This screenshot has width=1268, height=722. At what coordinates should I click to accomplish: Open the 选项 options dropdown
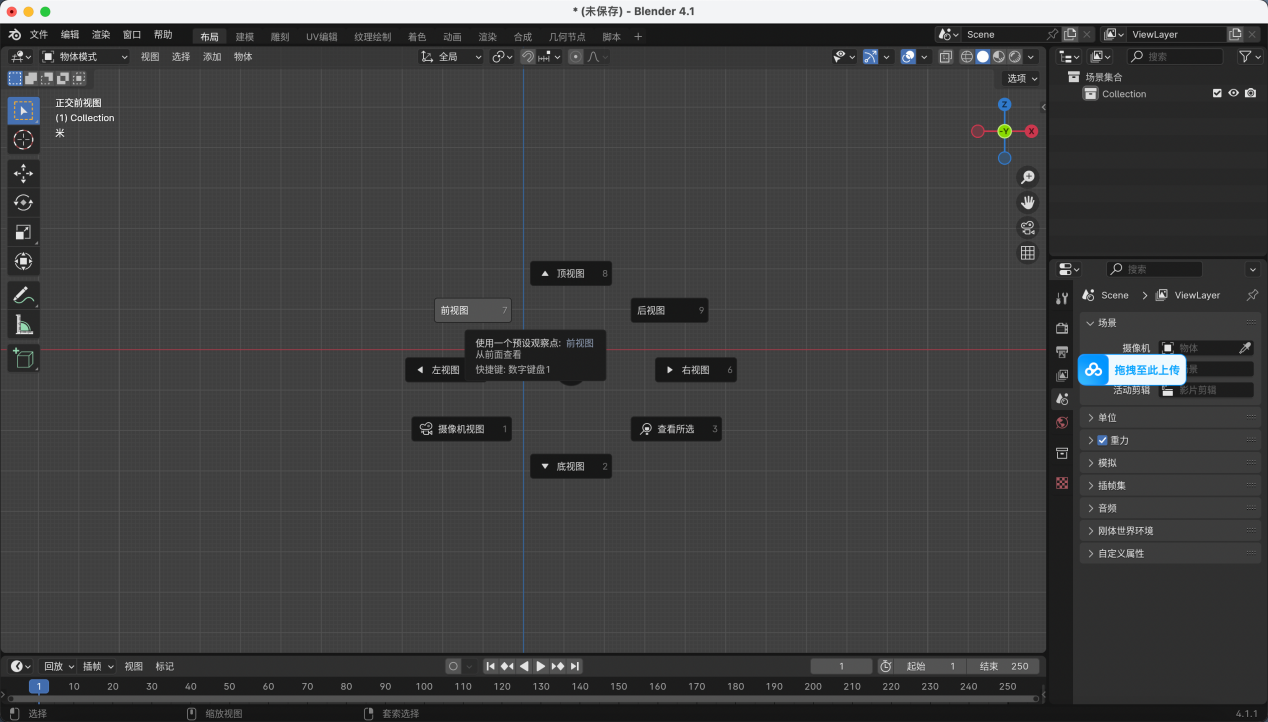[x=1022, y=78]
